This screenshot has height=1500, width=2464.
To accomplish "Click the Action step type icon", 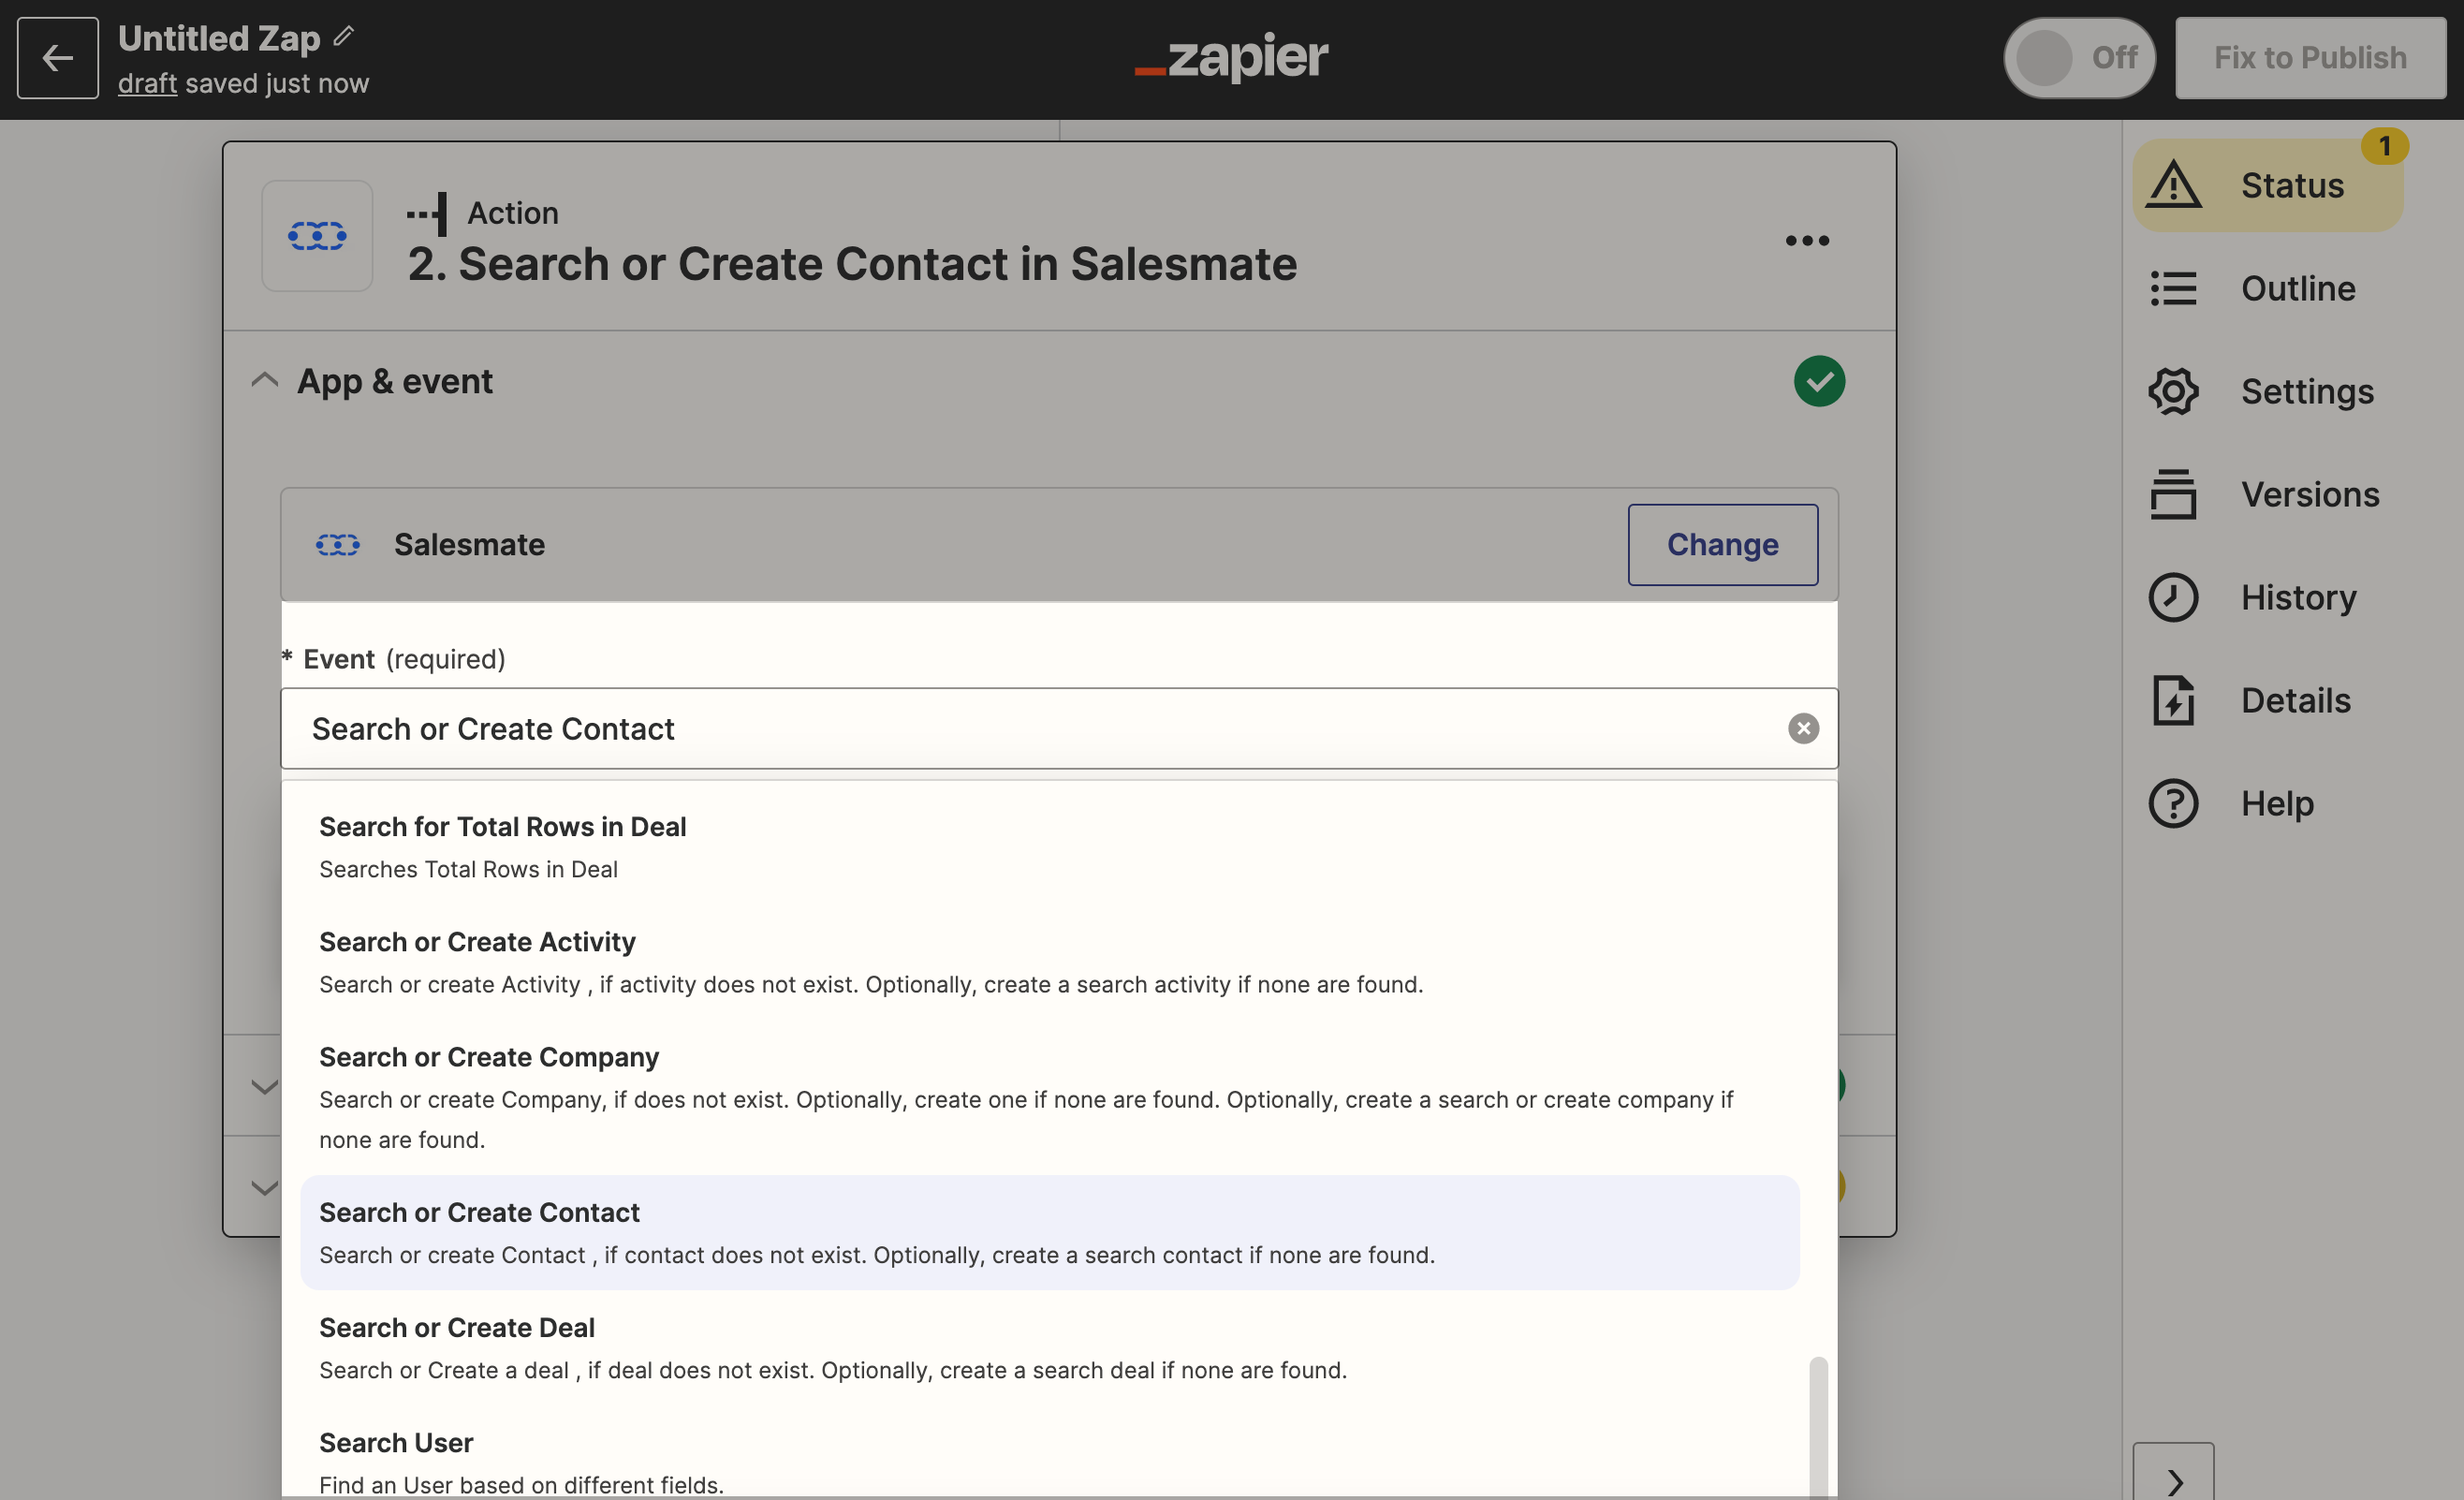I will (x=427, y=214).
